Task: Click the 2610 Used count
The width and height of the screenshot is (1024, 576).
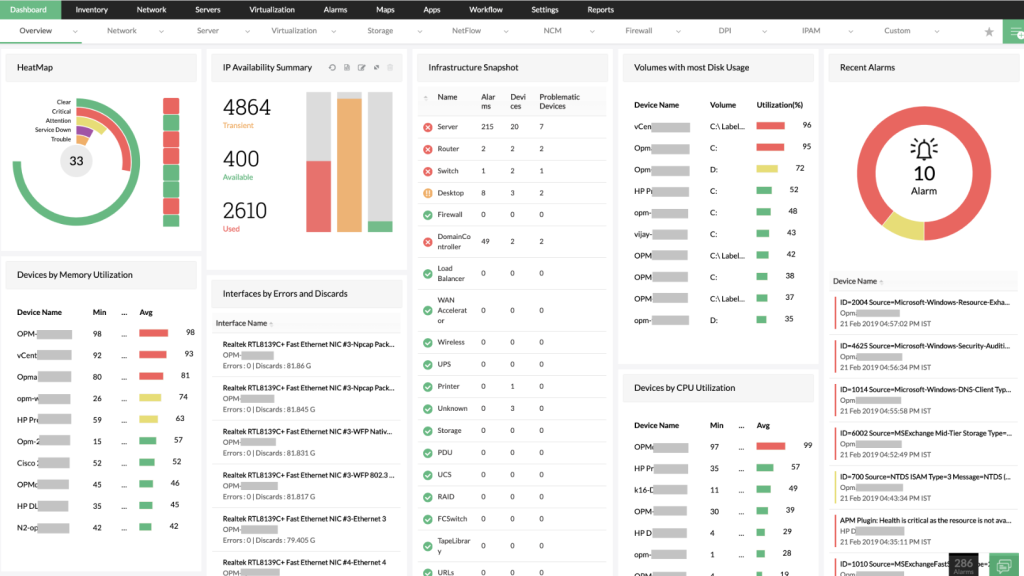Action: click(x=245, y=210)
